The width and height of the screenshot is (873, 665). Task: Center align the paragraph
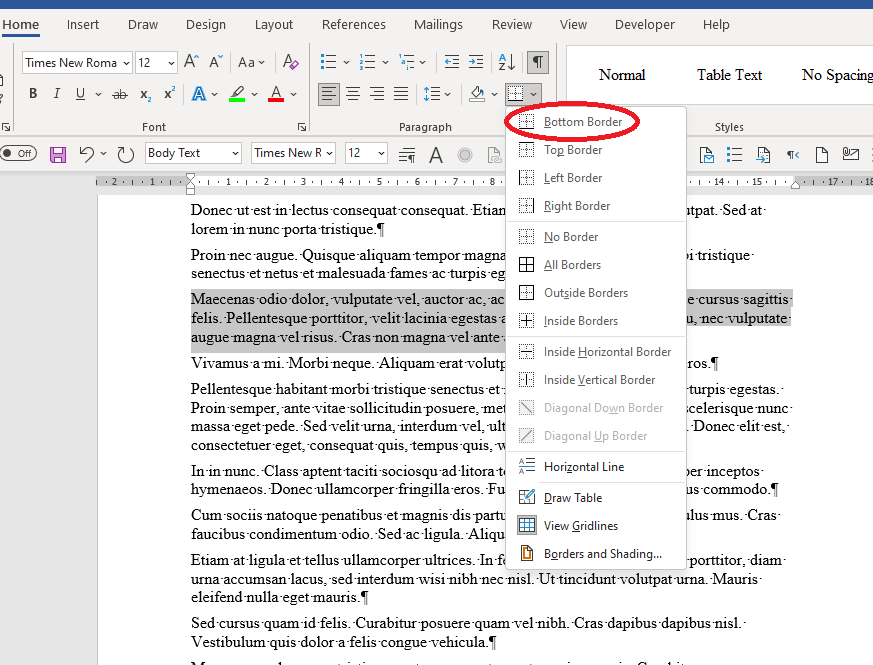[353, 94]
